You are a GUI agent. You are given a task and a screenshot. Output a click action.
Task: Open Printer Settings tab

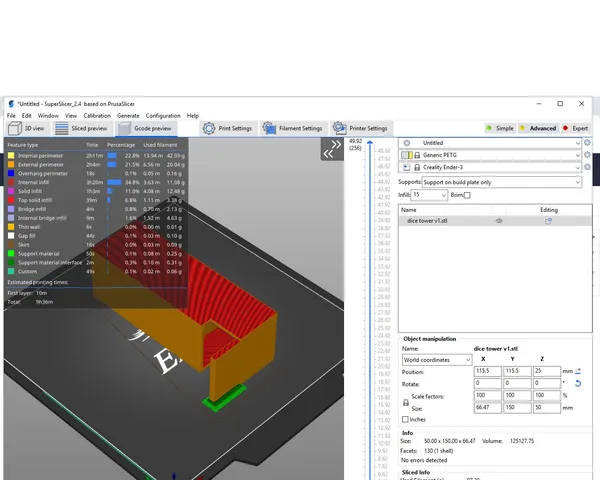coord(361,129)
